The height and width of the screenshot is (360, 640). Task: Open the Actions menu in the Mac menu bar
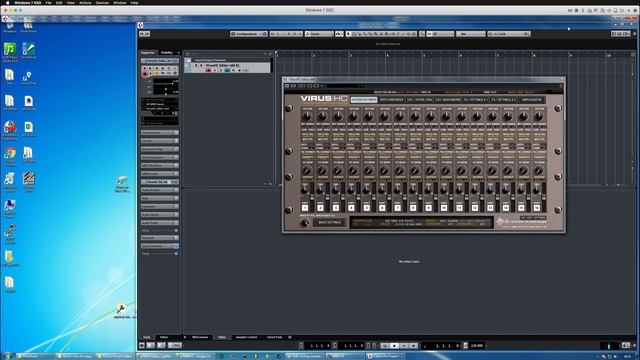(x=85, y=2)
